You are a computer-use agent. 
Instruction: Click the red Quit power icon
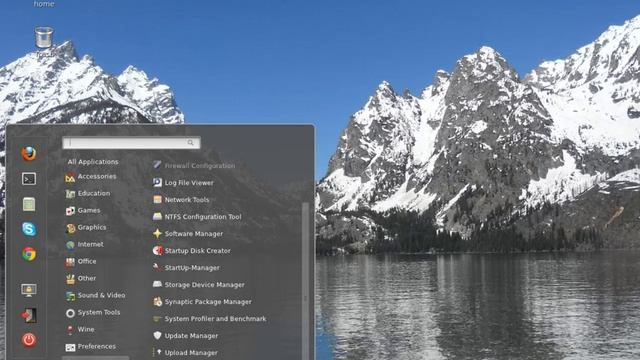pos(29,340)
